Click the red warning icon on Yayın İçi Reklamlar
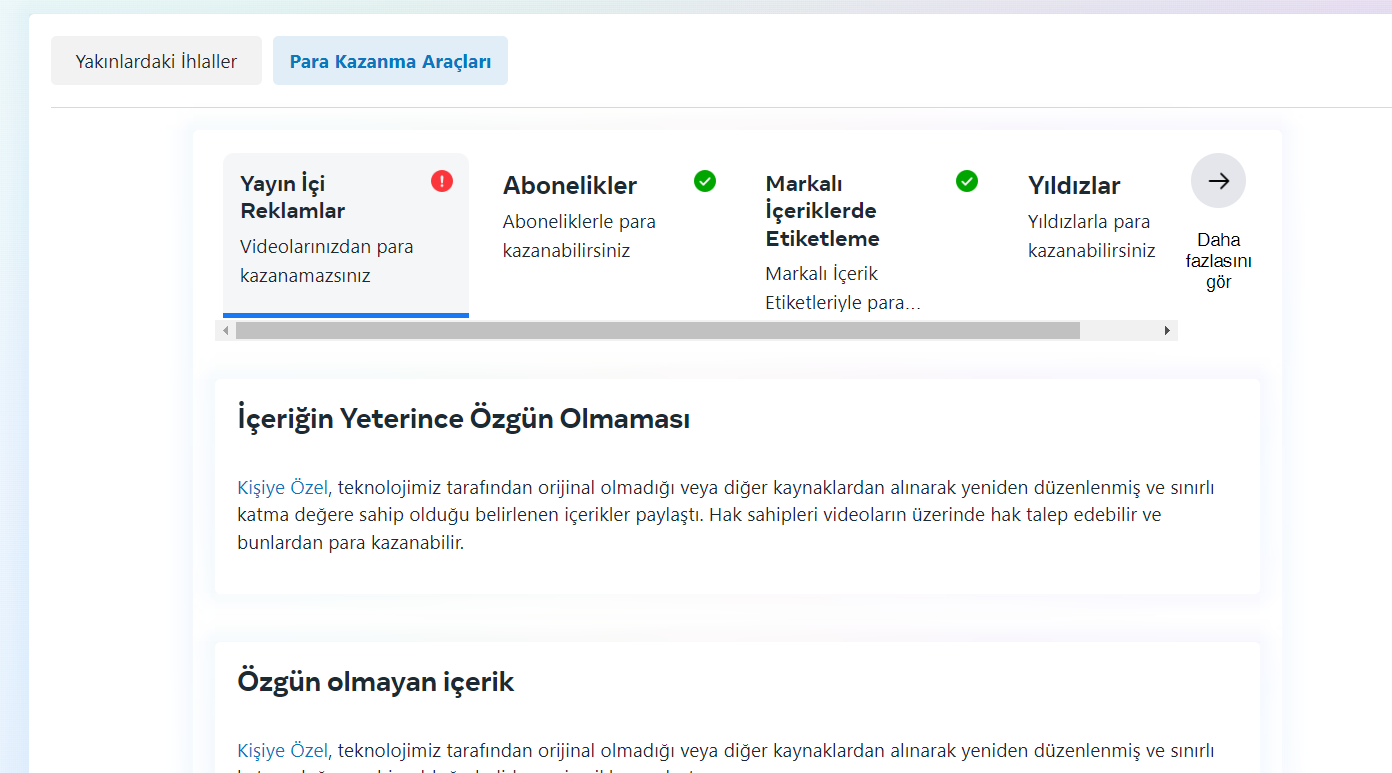Viewport: 1392px width, 773px height. (442, 181)
